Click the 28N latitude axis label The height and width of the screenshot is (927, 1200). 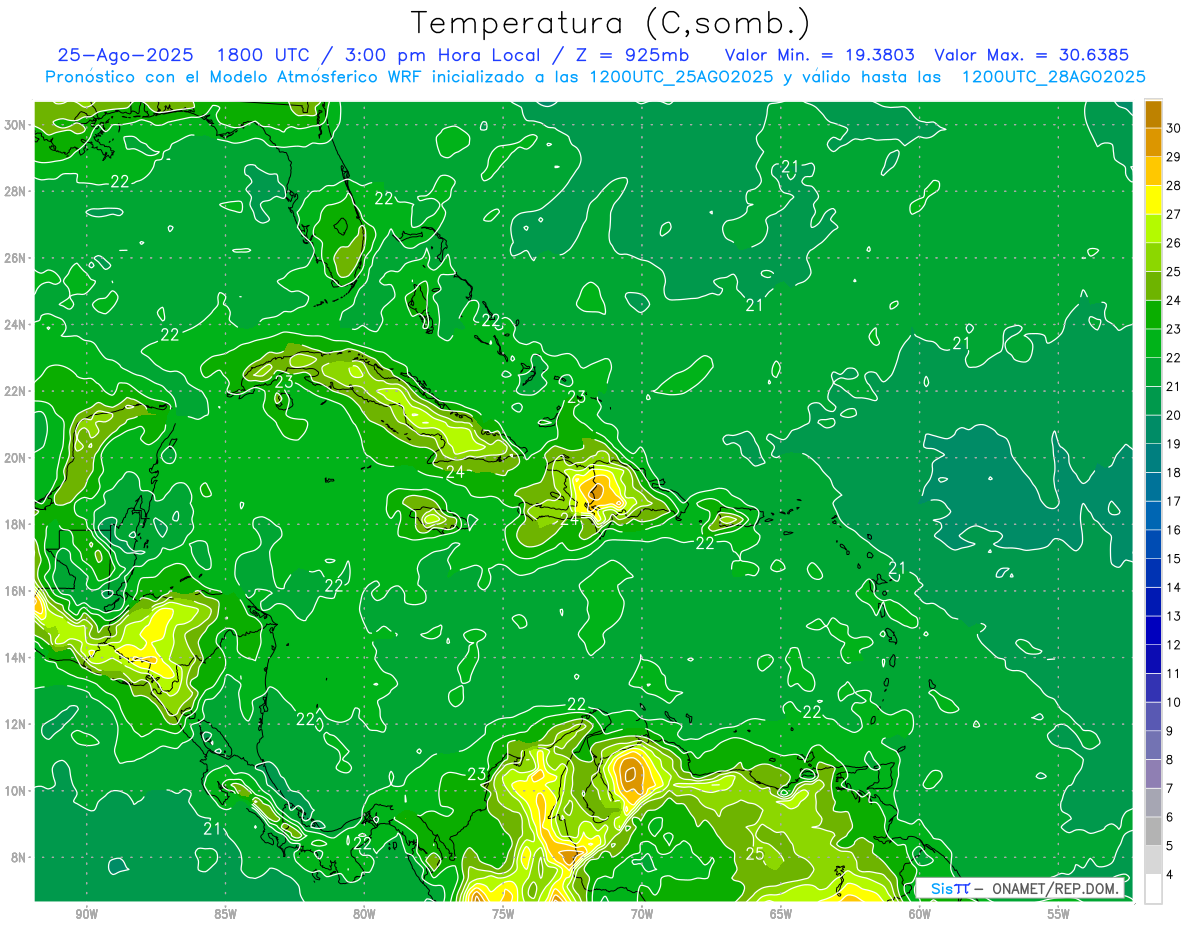15,191
